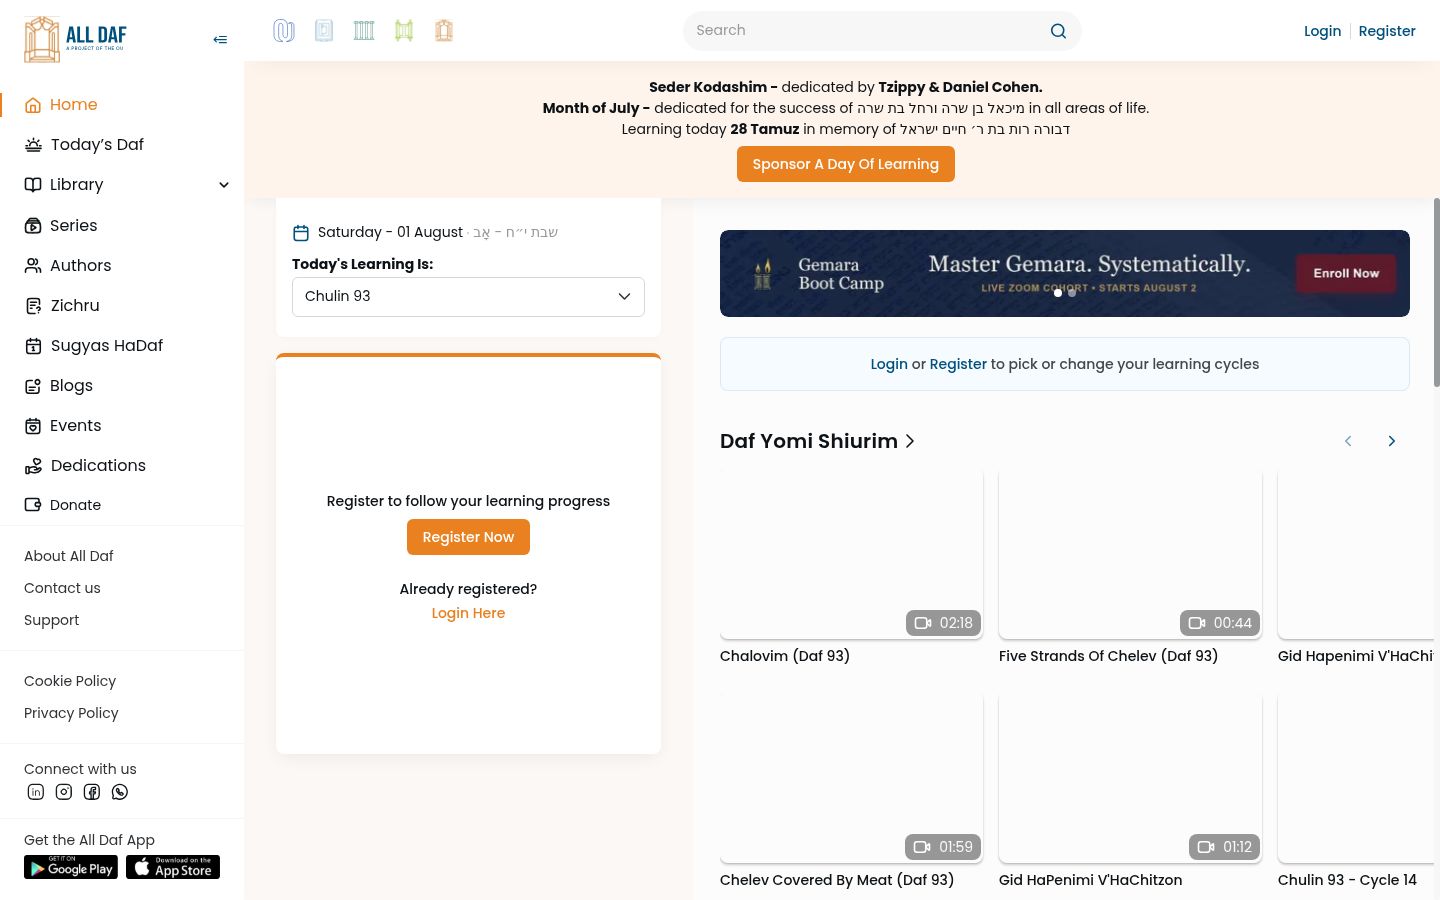This screenshot has height=900, width=1440.
Task: Open the Chalovim (Daf 93) video thumbnail
Action: coord(851,554)
